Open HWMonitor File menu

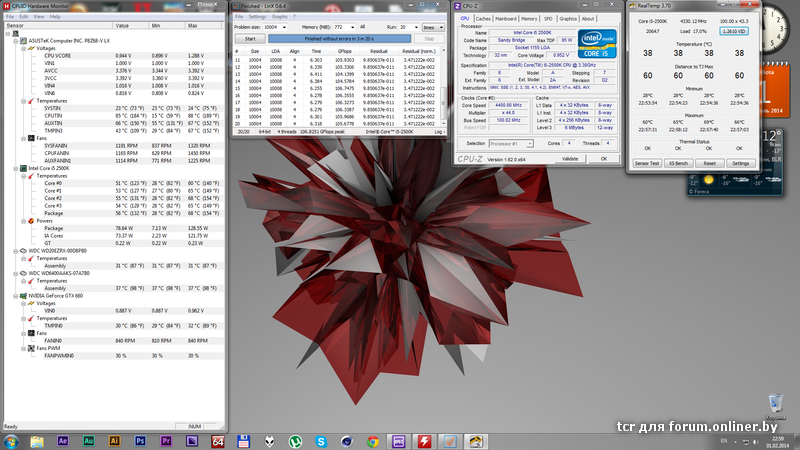10,17
